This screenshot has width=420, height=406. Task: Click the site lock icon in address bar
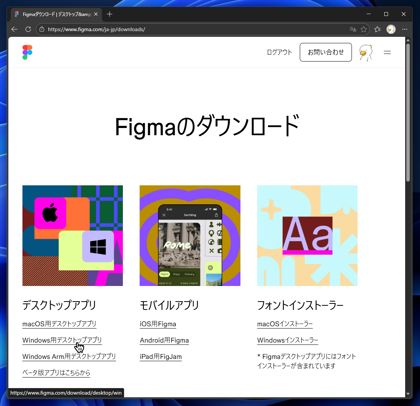click(x=42, y=29)
